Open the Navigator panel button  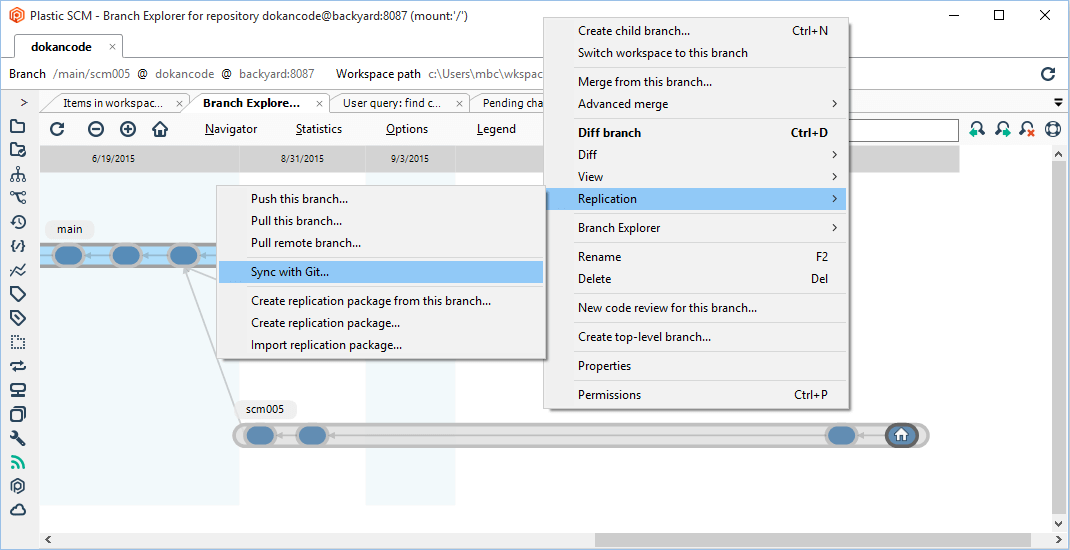pyautogui.click(x=231, y=129)
